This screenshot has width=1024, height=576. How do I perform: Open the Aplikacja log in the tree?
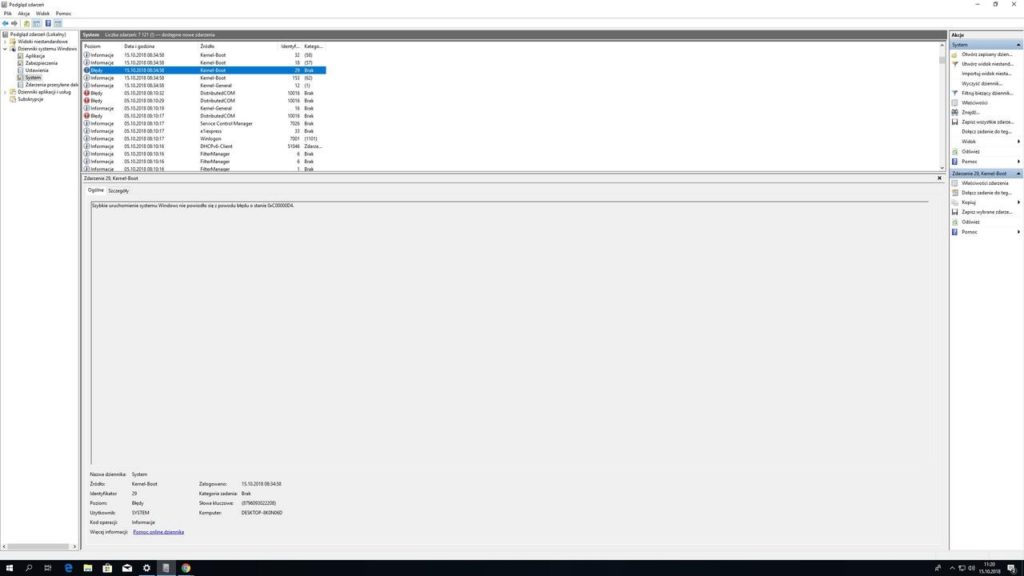[35, 56]
